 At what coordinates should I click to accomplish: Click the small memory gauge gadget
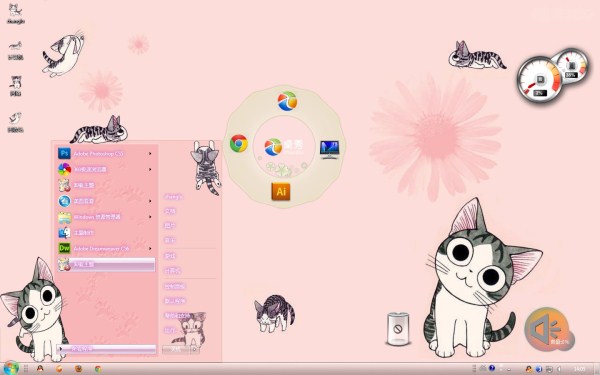pos(572,65)
